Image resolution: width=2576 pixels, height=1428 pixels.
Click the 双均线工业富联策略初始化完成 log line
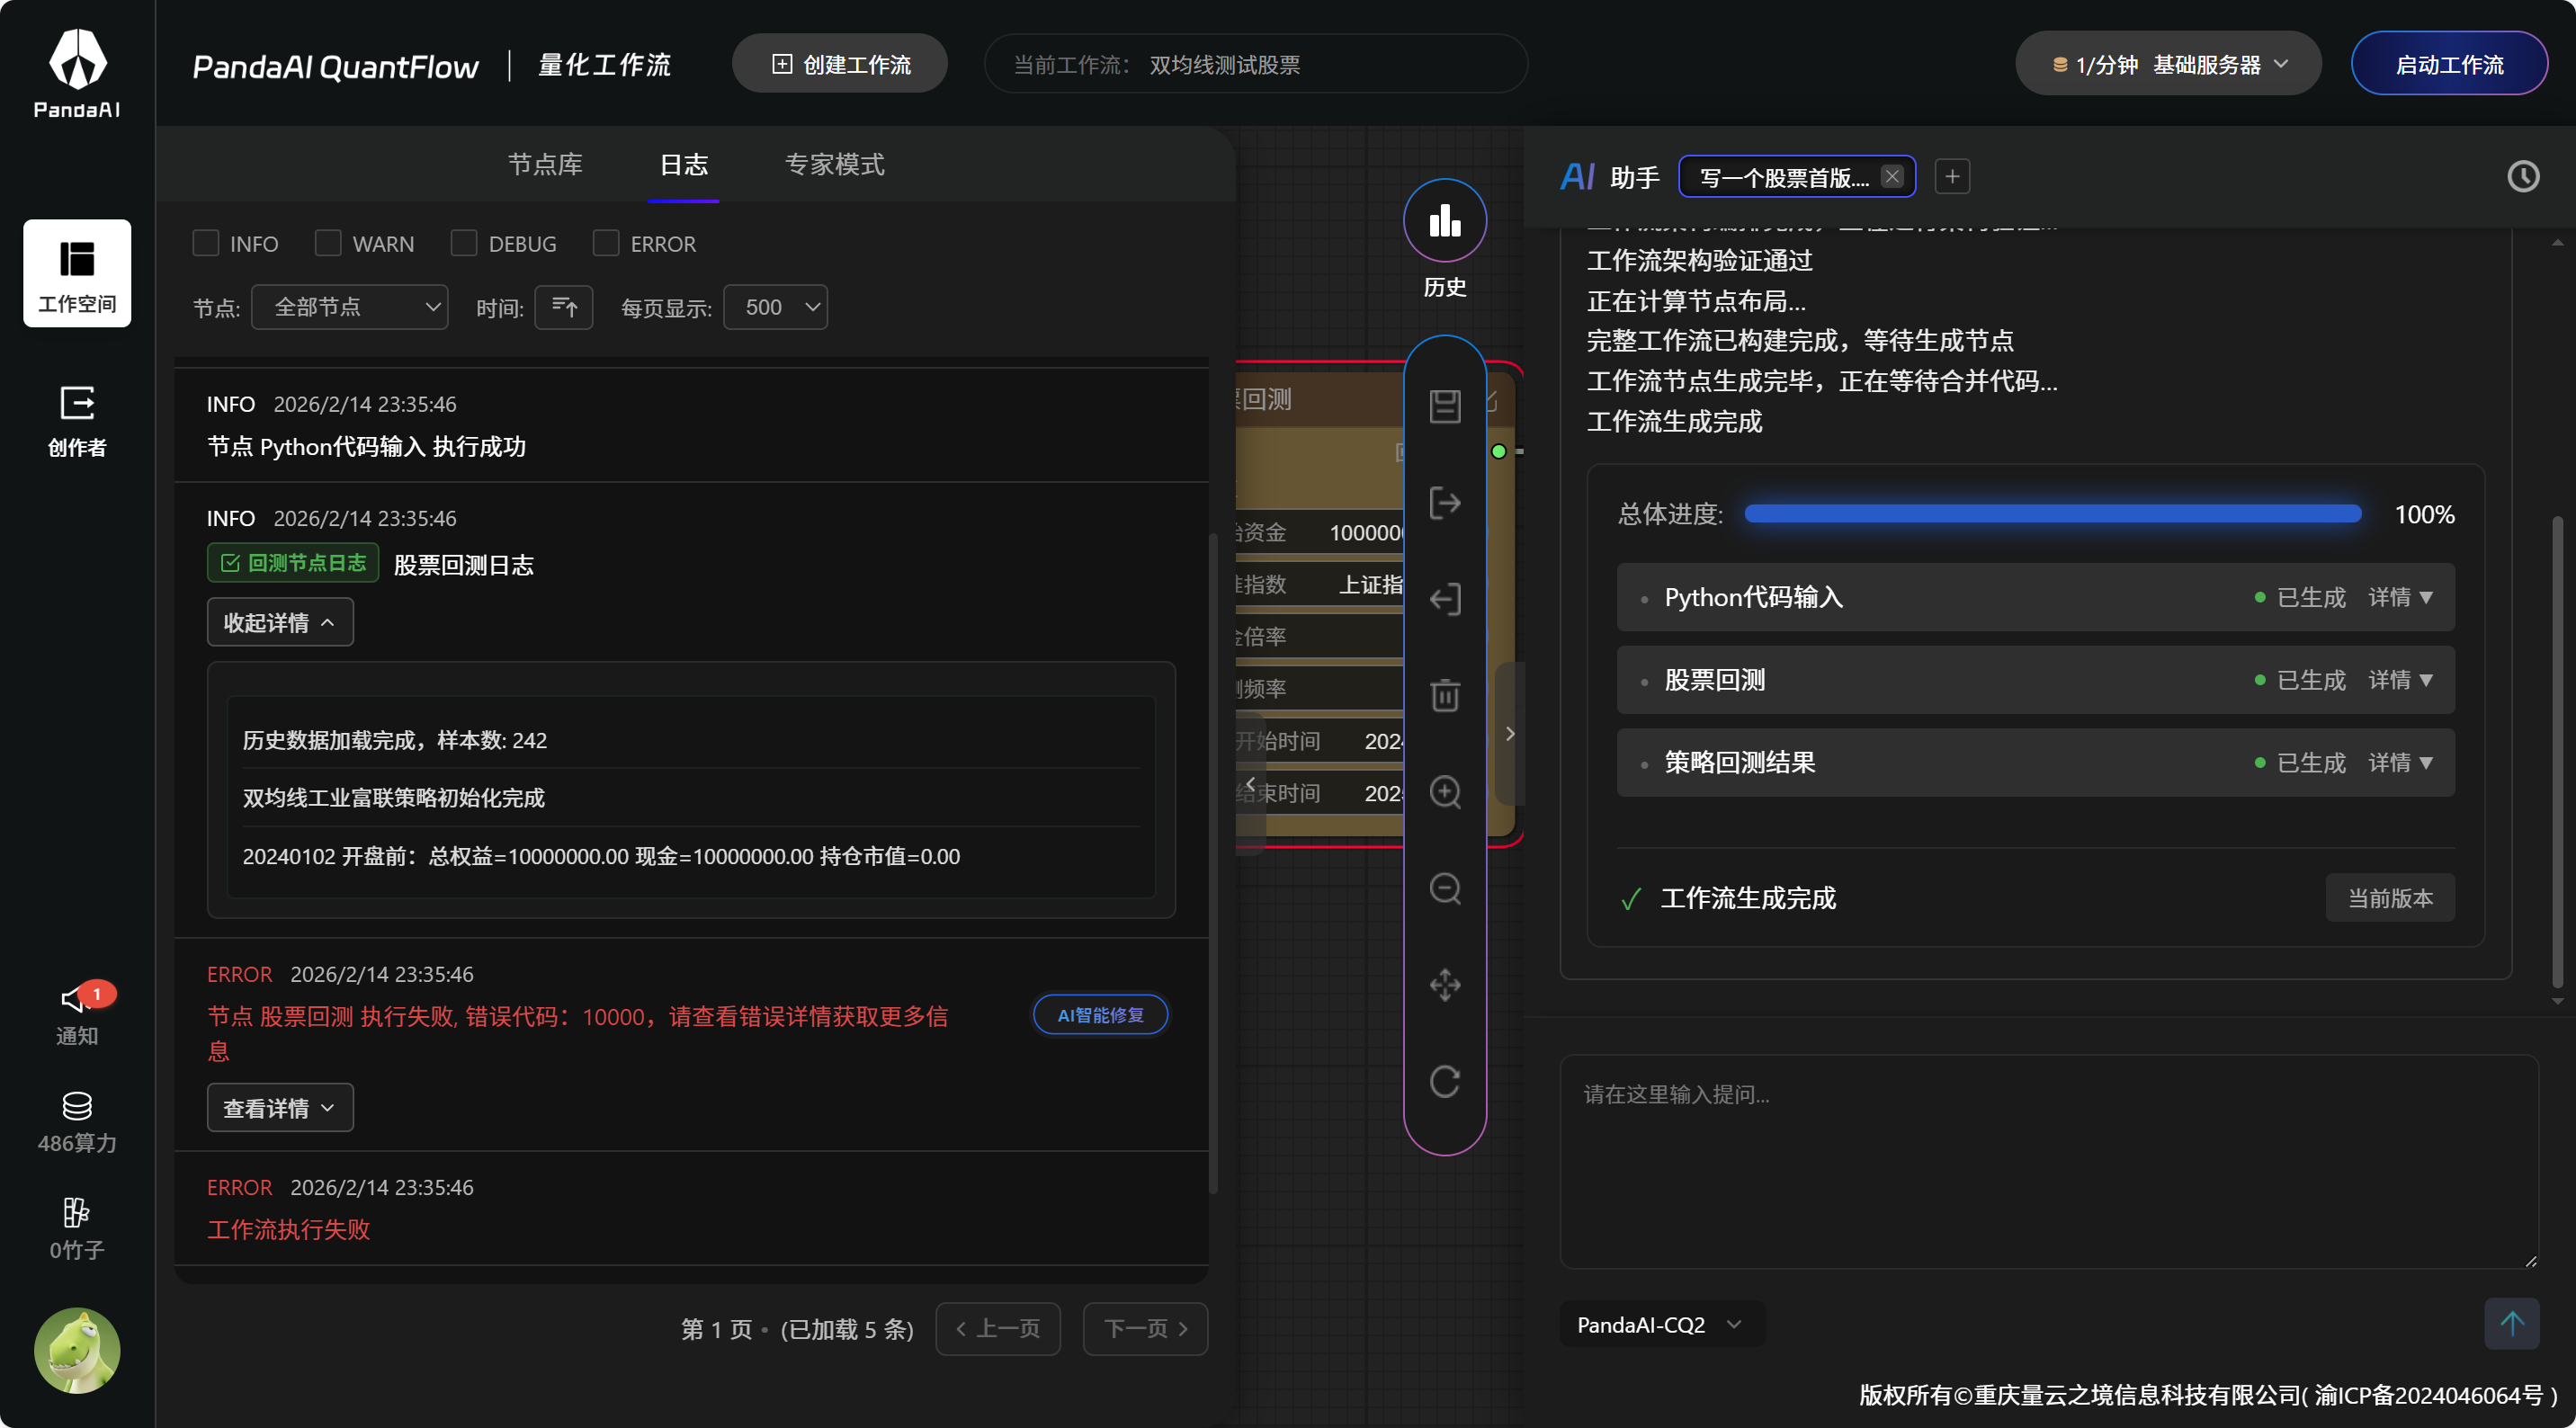pos(394,798)
